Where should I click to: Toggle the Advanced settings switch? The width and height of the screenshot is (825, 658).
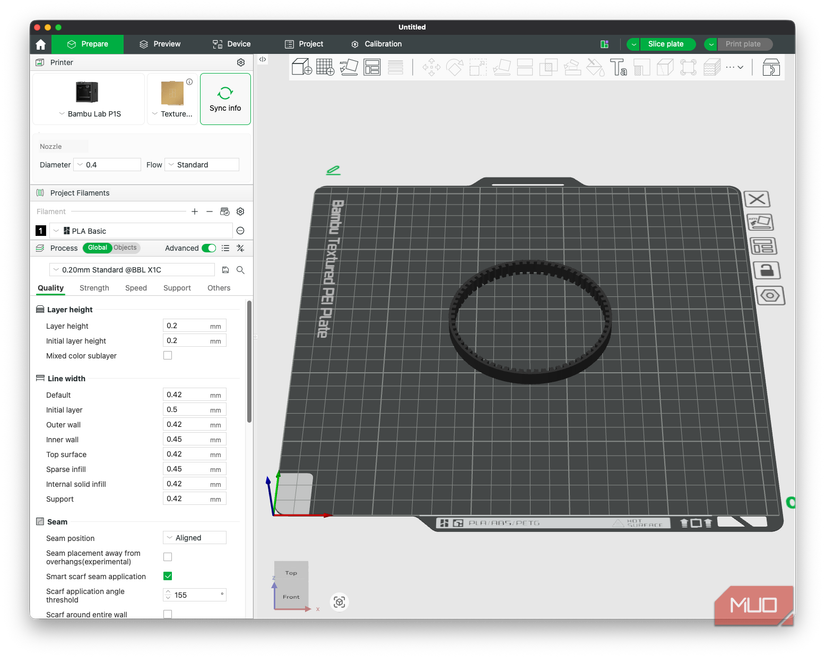click(x=209, y=248)
